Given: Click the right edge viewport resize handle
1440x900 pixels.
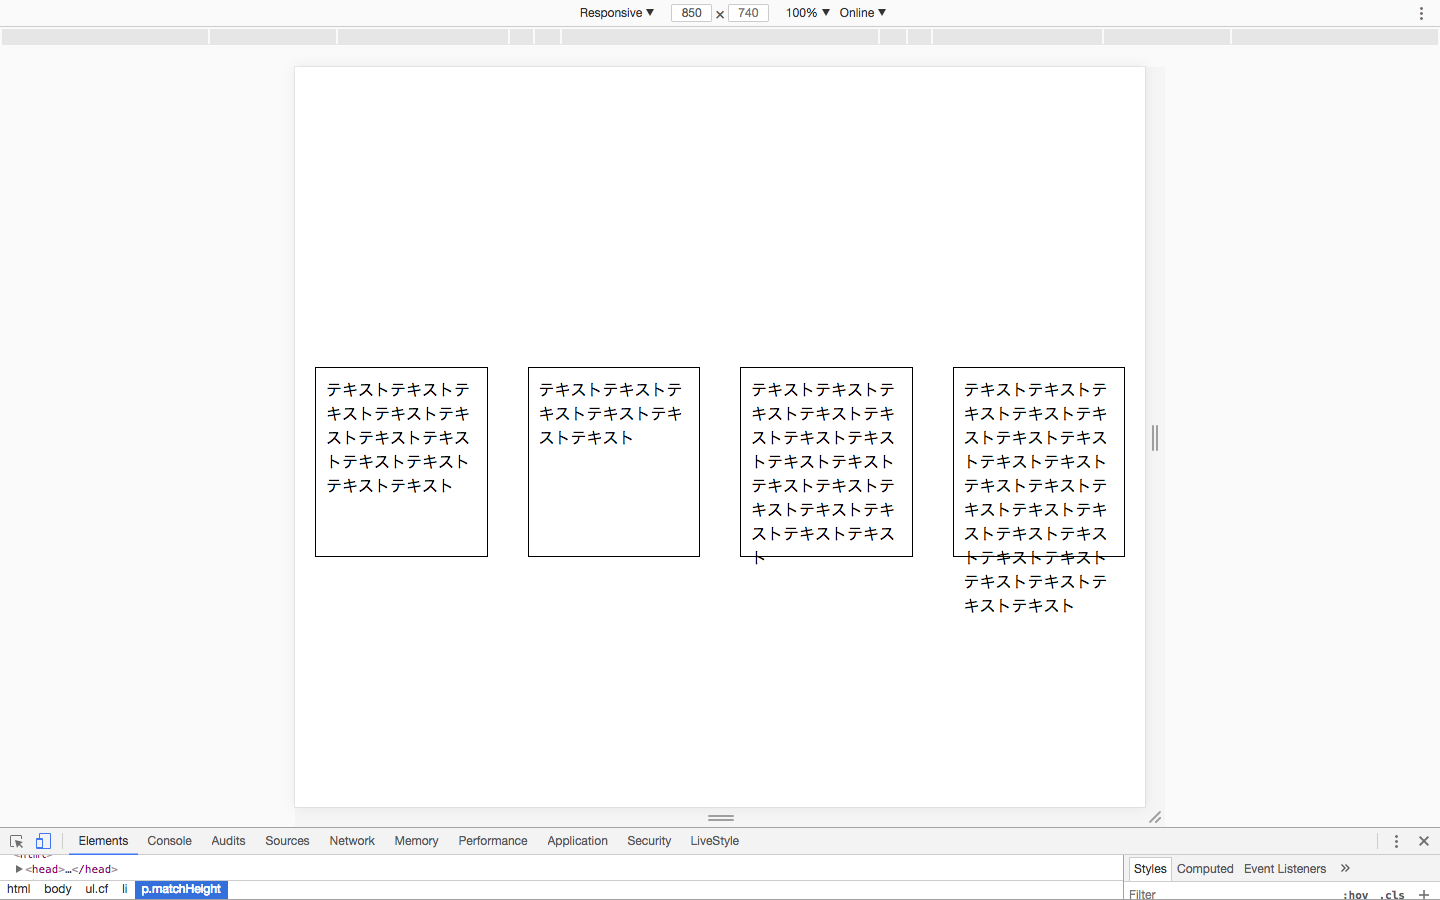Looking at the screenshot, I should 1155,438.
